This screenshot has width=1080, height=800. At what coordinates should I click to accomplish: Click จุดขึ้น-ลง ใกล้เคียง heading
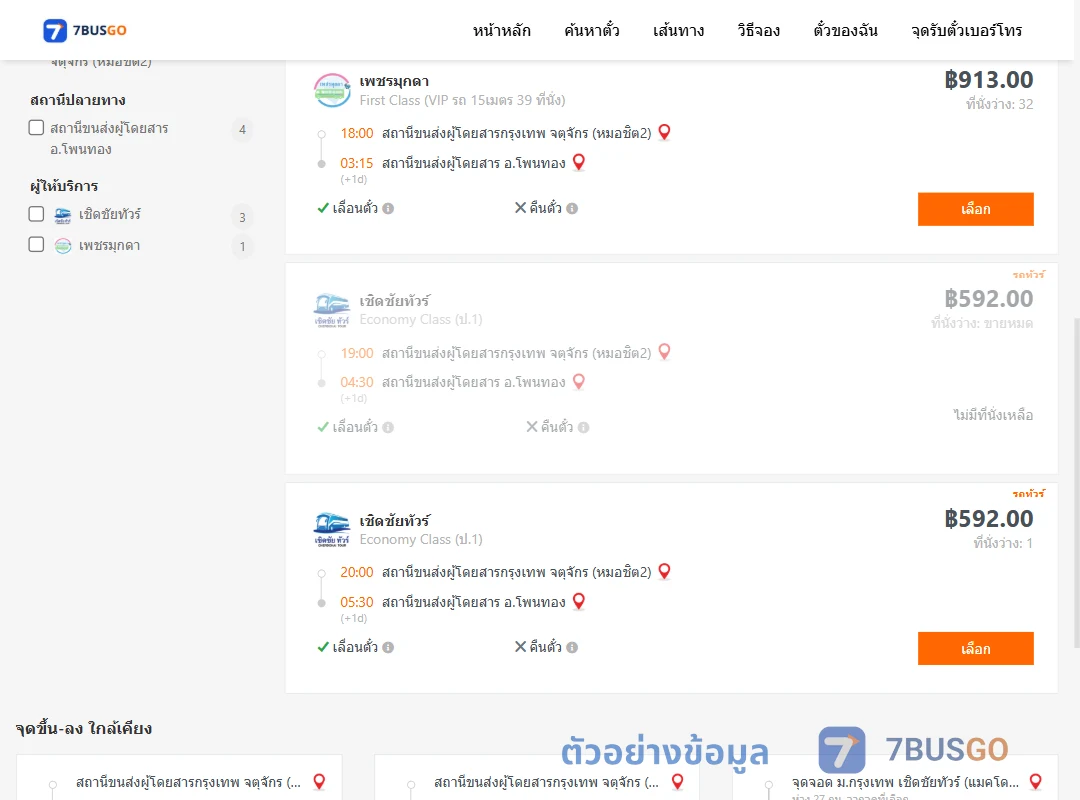(84, 728)
